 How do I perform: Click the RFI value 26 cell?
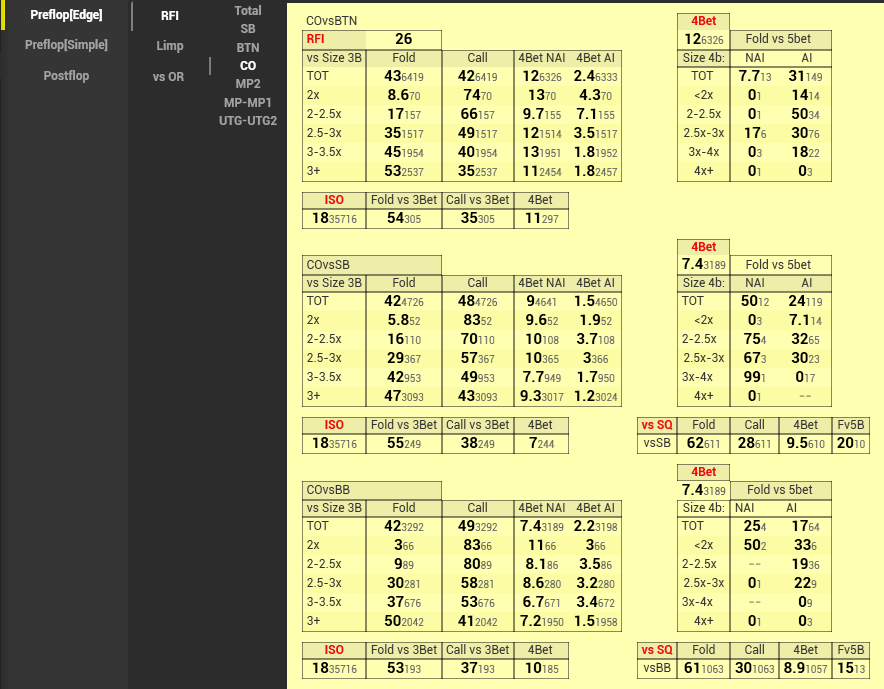(x=404, y=39)
